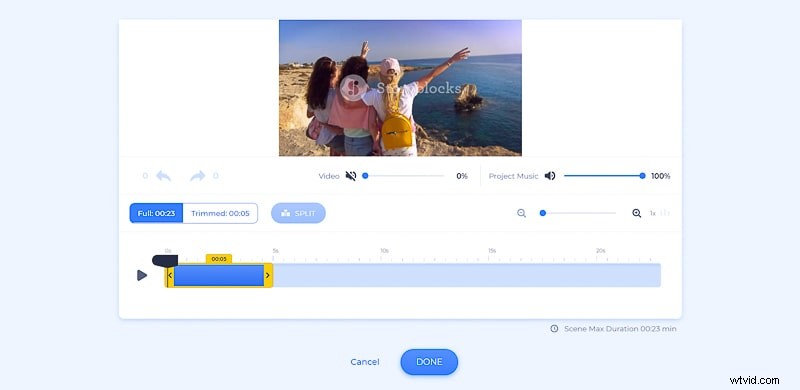Click the DONE button
This screenshot has height=390, width=800.
(429, 362)
